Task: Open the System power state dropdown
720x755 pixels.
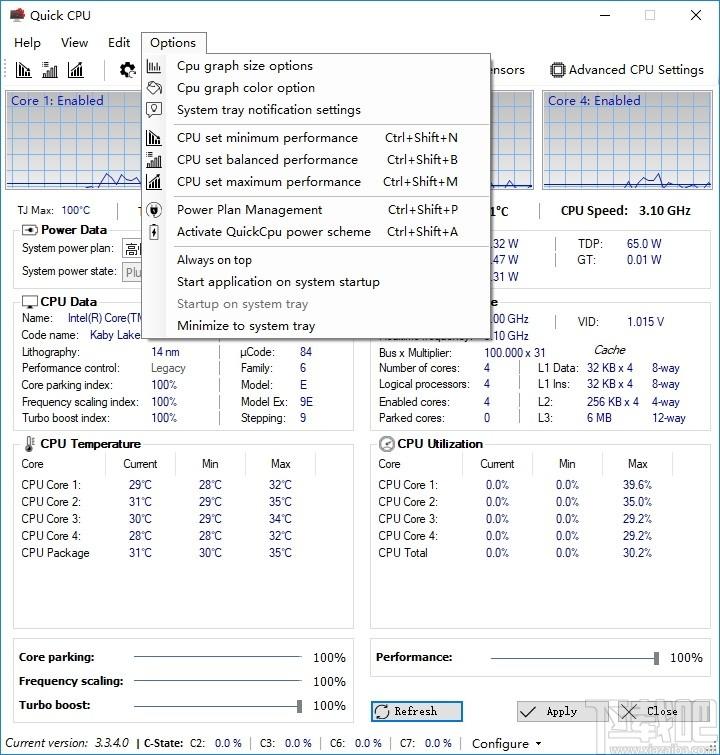Action: 132,273
